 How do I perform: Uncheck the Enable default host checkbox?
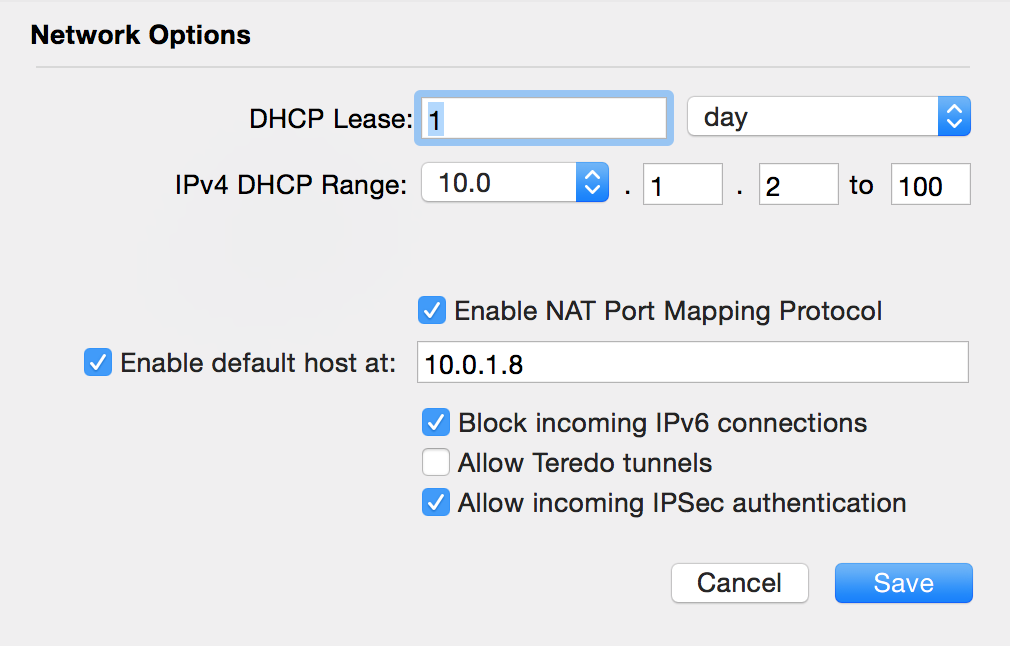coord(98,363)
